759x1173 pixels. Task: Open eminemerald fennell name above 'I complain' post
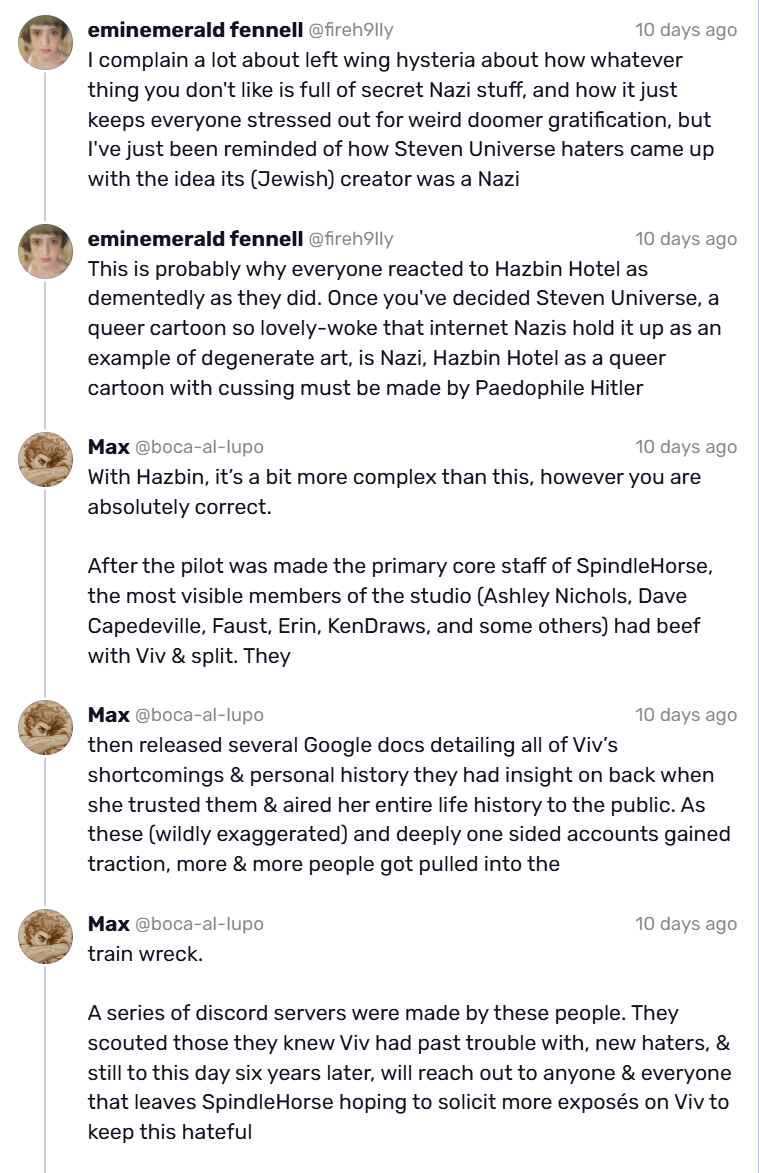[x=195, y=30]
